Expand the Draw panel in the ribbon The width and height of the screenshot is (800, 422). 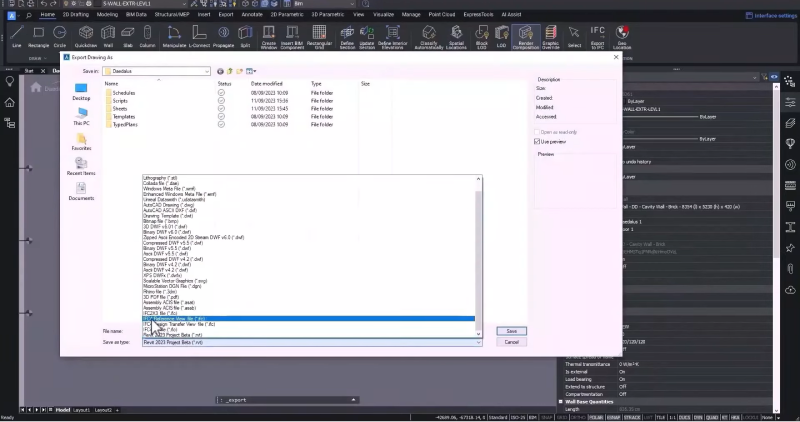(x=37, y=58)
